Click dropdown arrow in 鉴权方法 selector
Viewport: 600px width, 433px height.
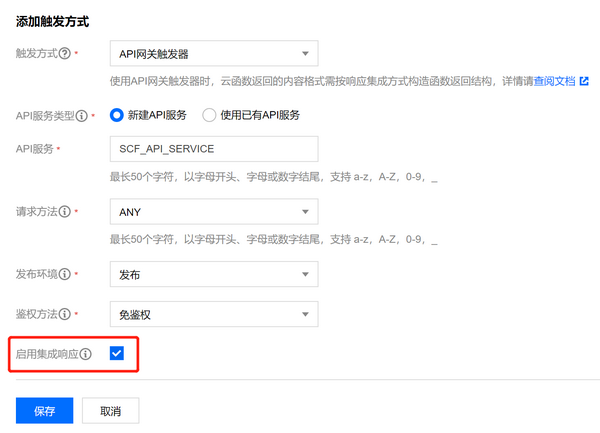click(x=305, y=314)
